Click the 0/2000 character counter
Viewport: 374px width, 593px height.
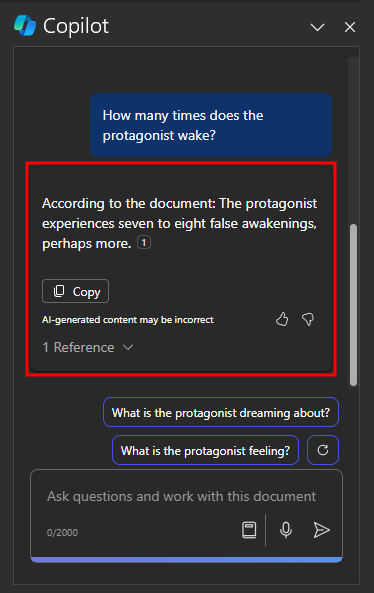62,532
